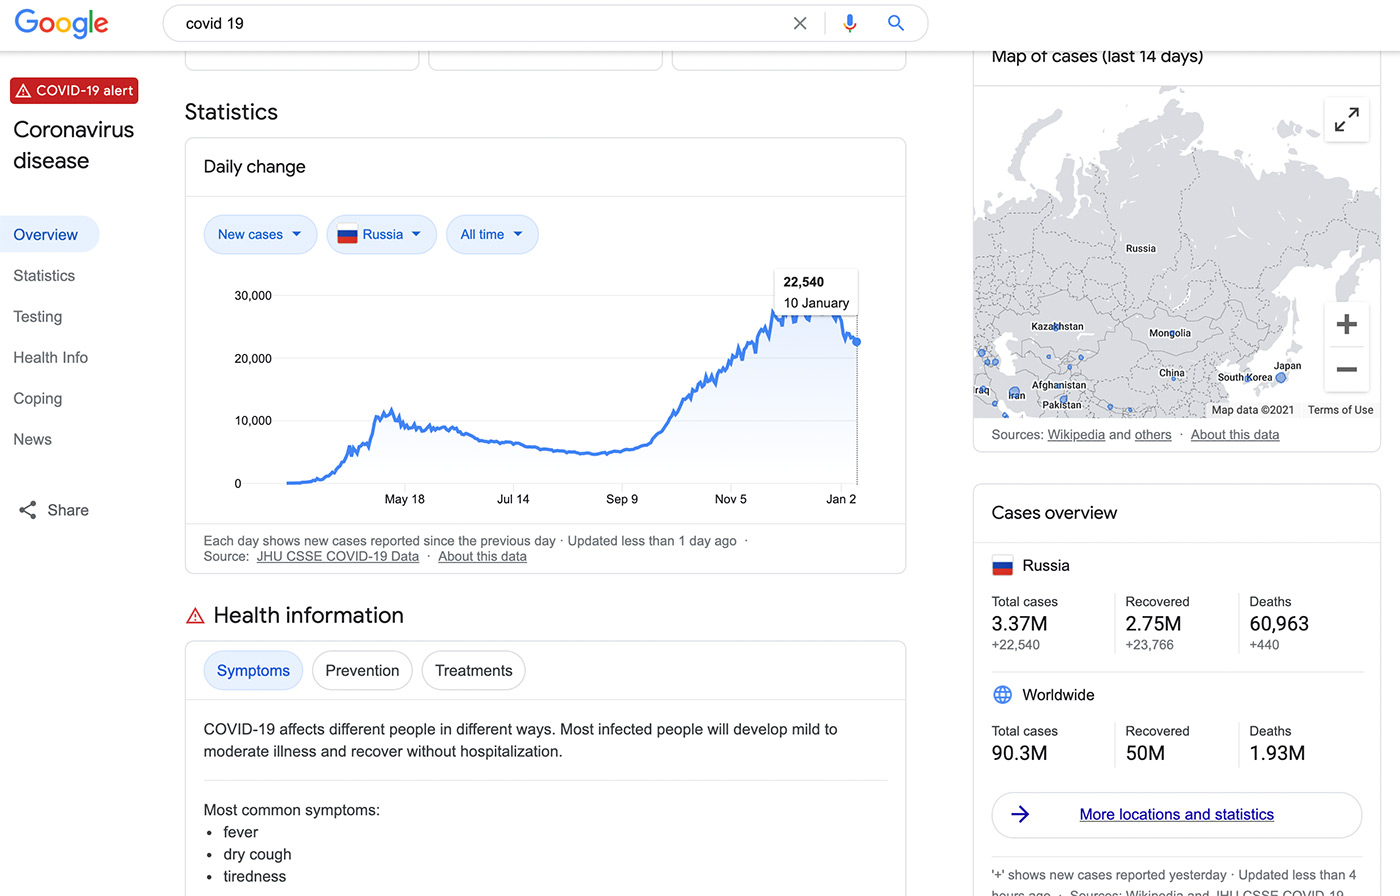Select the Symptoms tab
The image size is (1400, 896).
tap(253, 671)
